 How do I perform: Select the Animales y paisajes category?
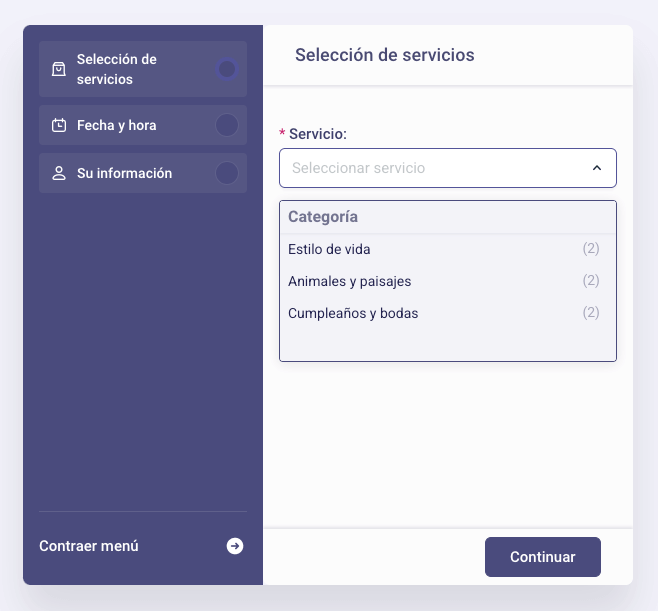tap(448, 281)
